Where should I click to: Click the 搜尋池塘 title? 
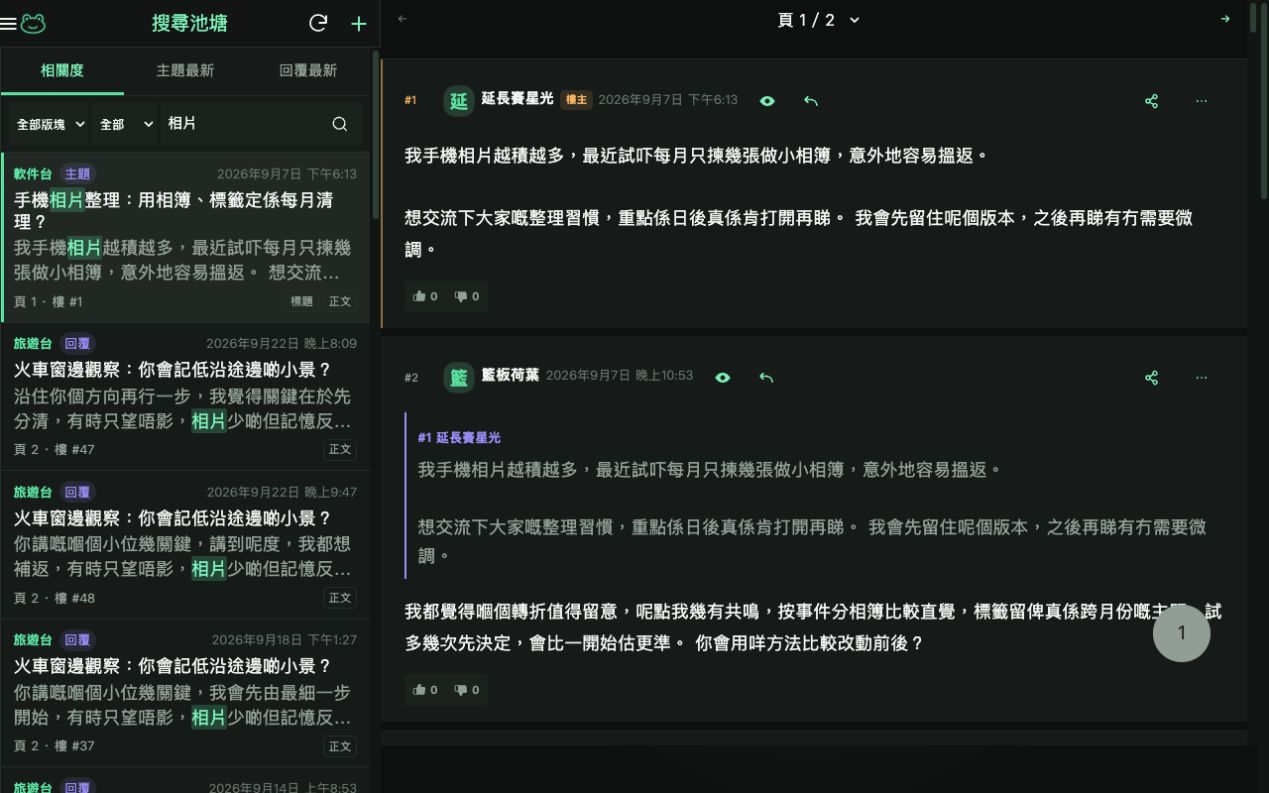click(190, 23)
